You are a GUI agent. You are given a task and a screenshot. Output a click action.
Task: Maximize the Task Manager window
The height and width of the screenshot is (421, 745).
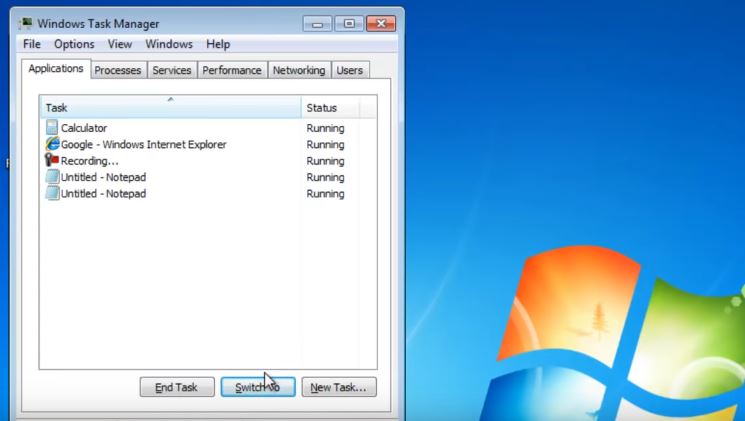349,24
